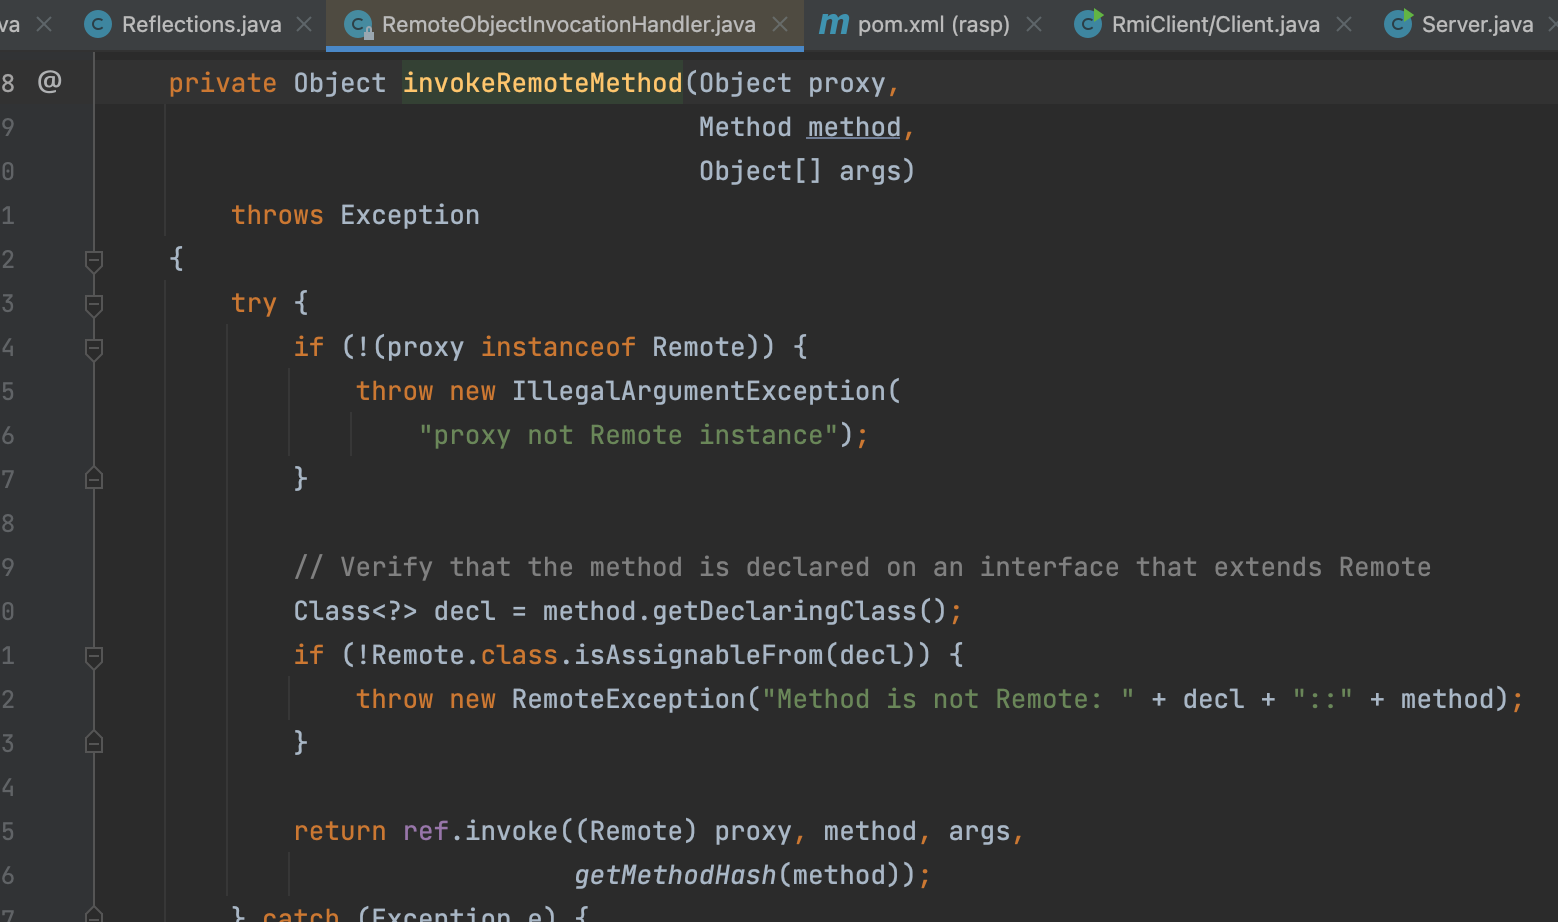Click RemoteException in throw statement
Screen dimensions: 1558x922
(x=628, y=699)
